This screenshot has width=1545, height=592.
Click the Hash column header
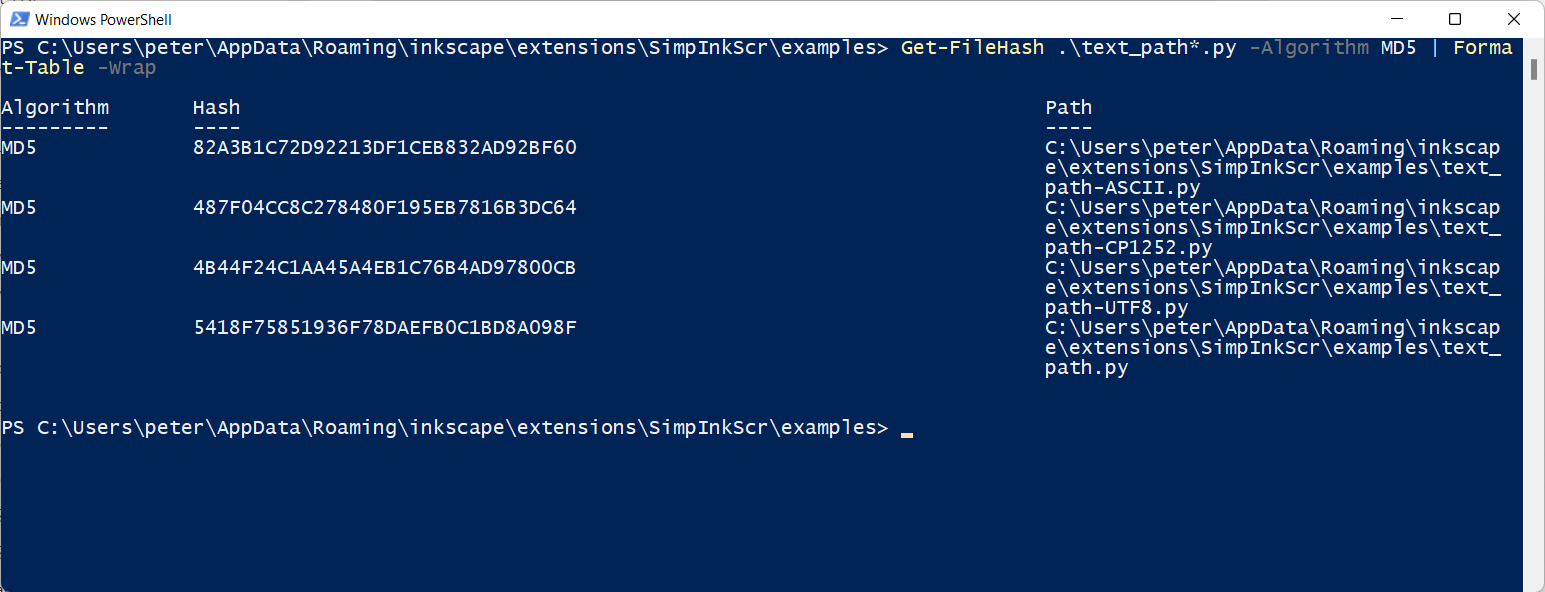click(x=216, y=107)
